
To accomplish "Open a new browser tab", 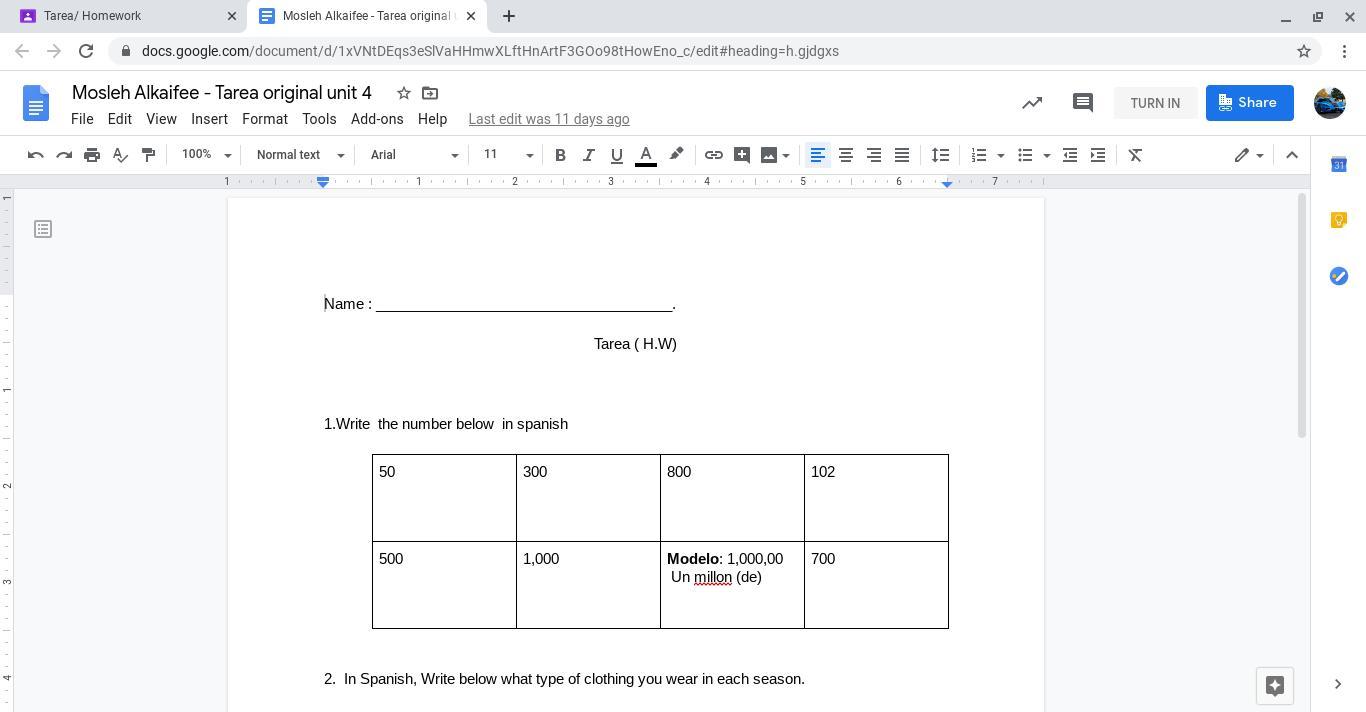I will point(509,16).
